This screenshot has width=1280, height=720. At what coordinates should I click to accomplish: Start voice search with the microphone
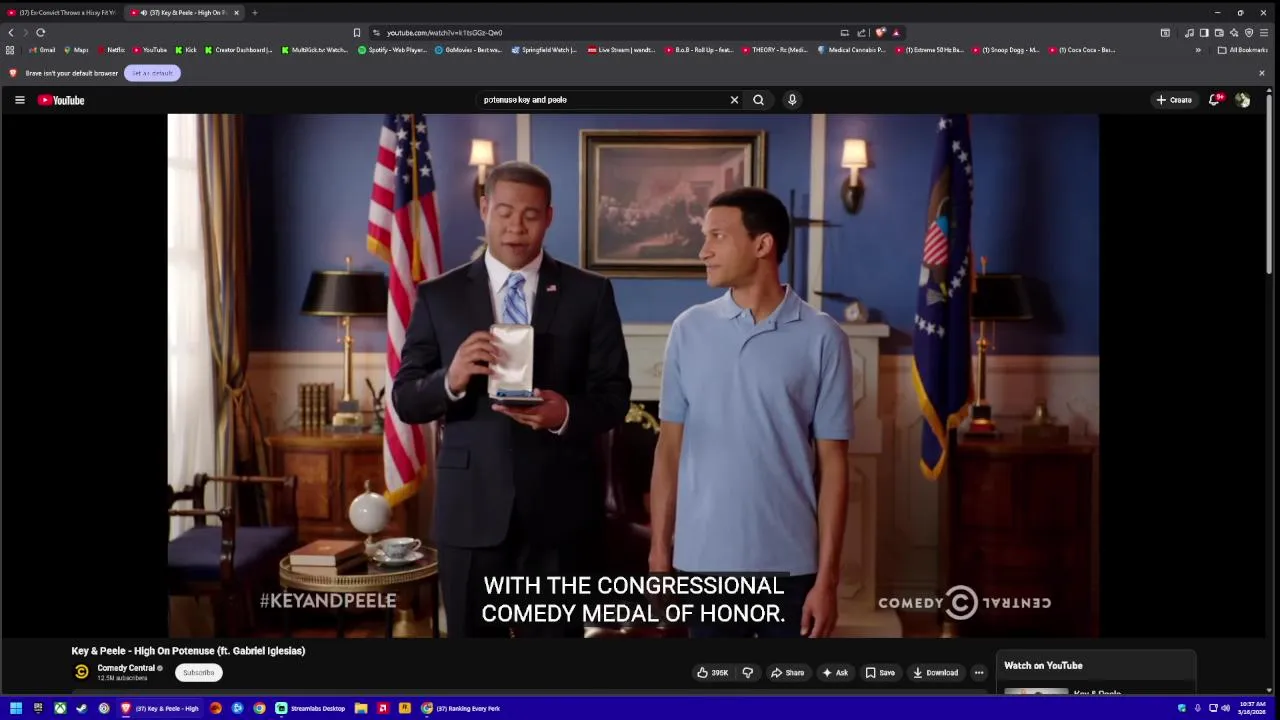(x=792, y=100)
